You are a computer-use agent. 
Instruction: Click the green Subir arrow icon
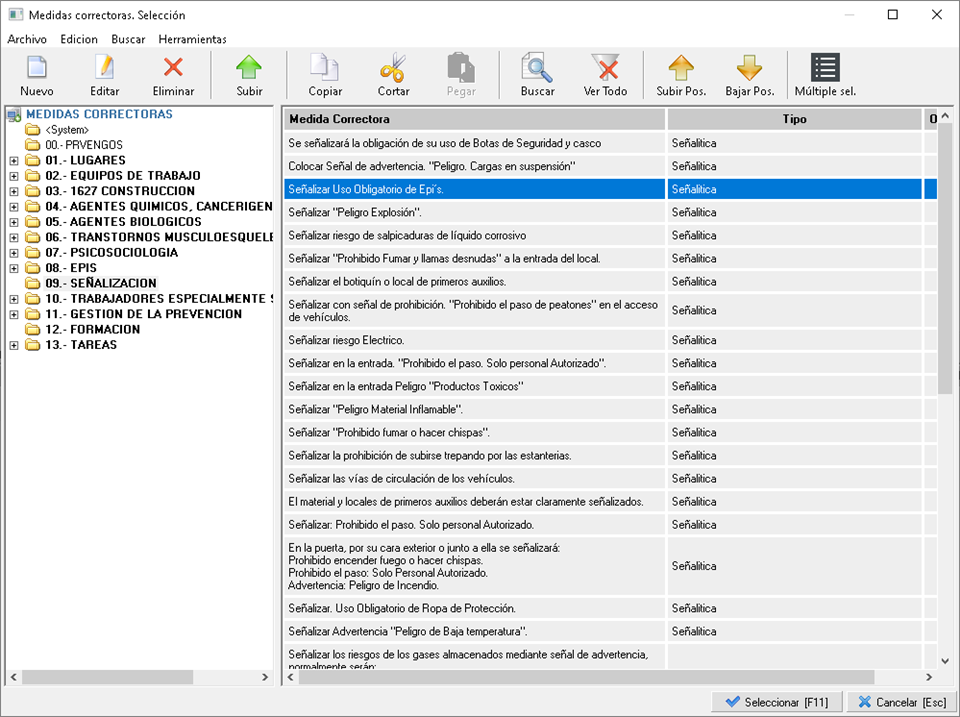click(249, 69)
